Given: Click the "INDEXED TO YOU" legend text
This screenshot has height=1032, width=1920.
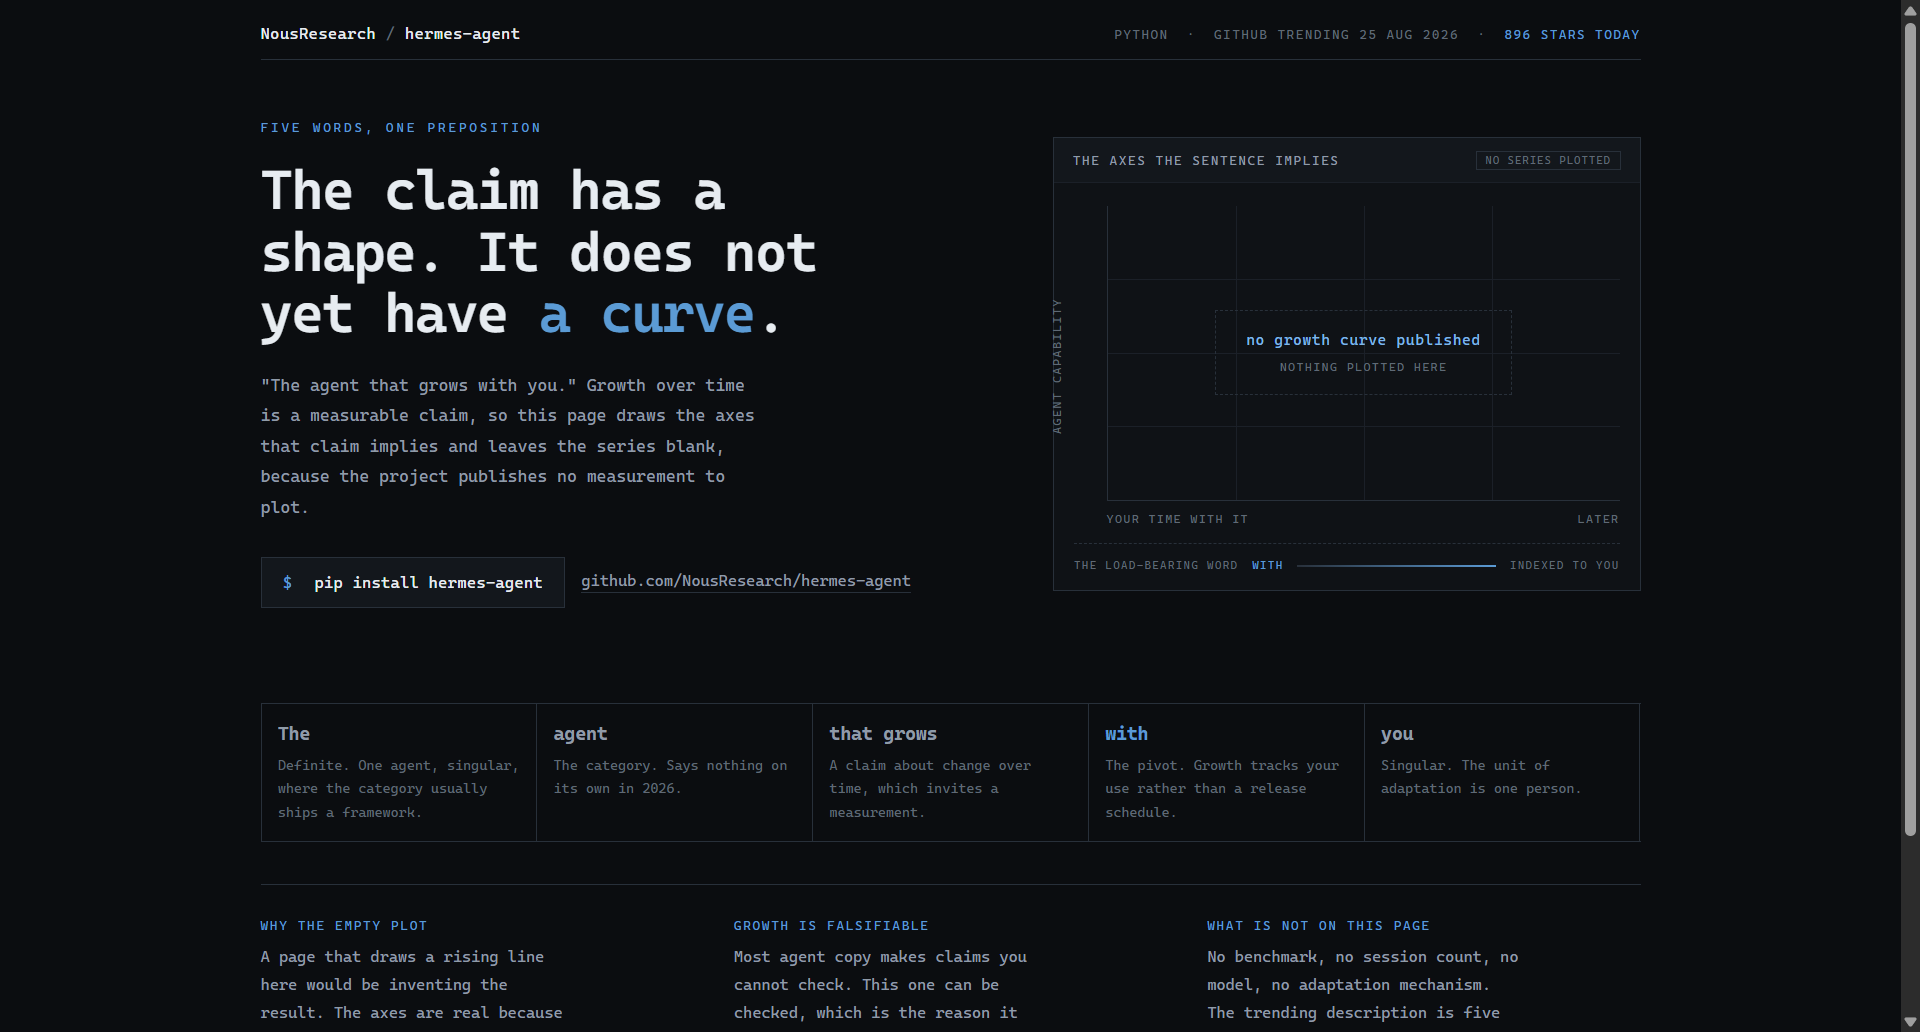Looking at the screenshot, I should (x=1564, y=566).
